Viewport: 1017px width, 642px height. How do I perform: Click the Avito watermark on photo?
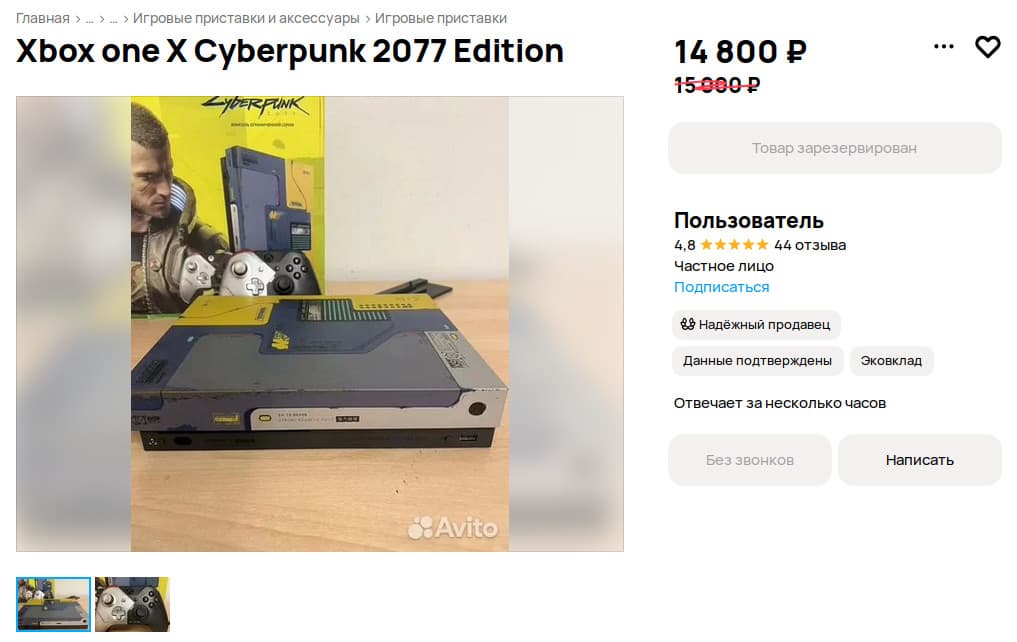coord(453,527)
